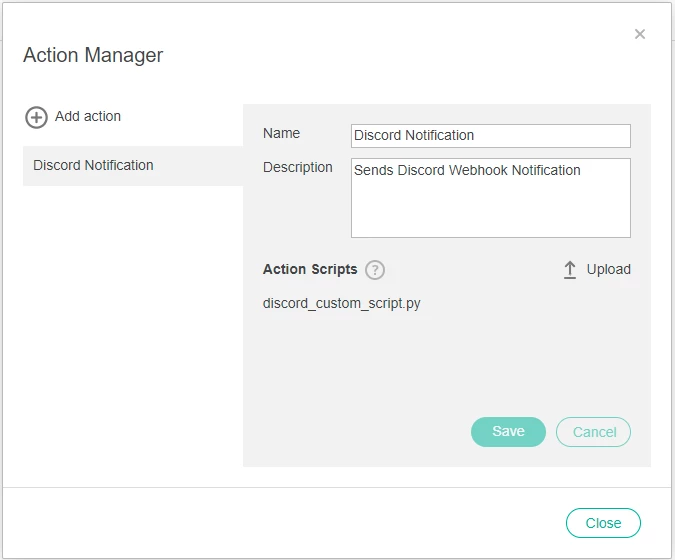Close the Action Manager dialog
The image size is (675, 560).
pos(603,523)
